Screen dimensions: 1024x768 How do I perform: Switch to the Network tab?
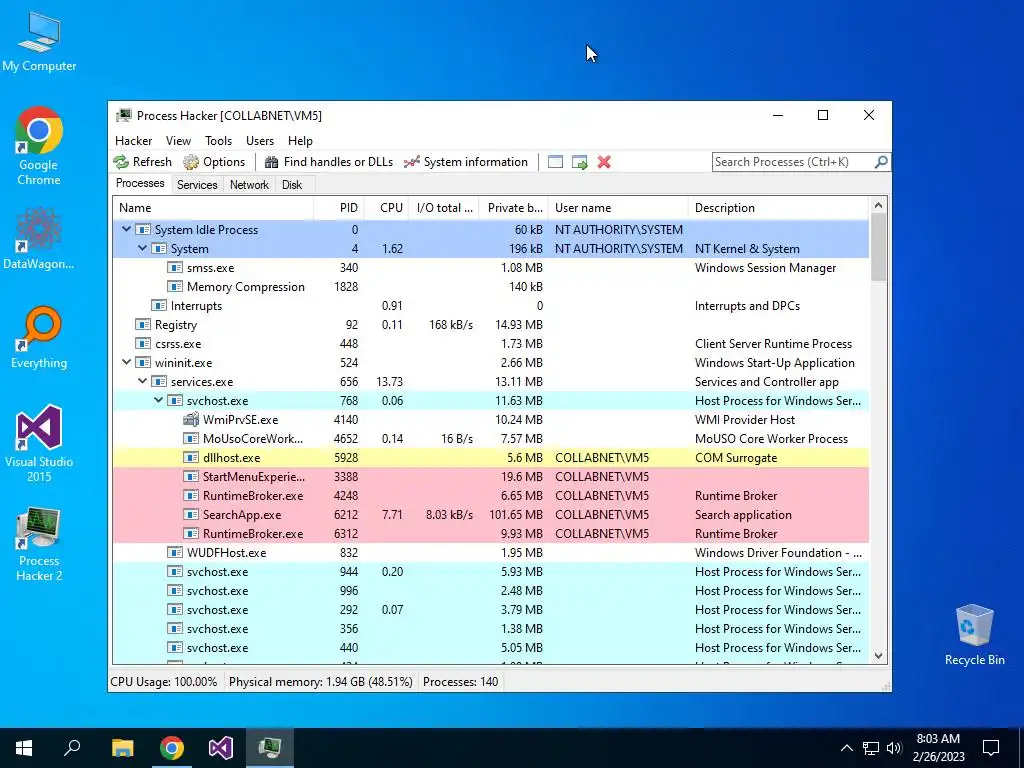(x=249, y=185)
